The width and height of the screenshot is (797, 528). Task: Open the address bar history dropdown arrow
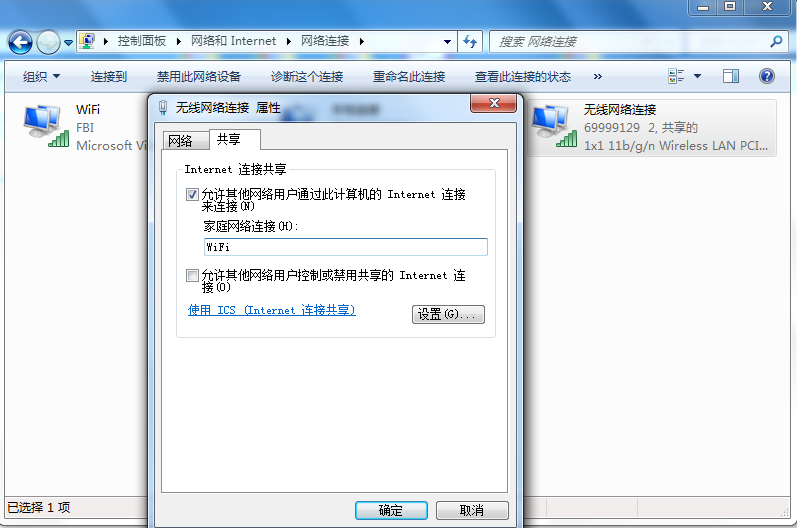click(447, 42)
